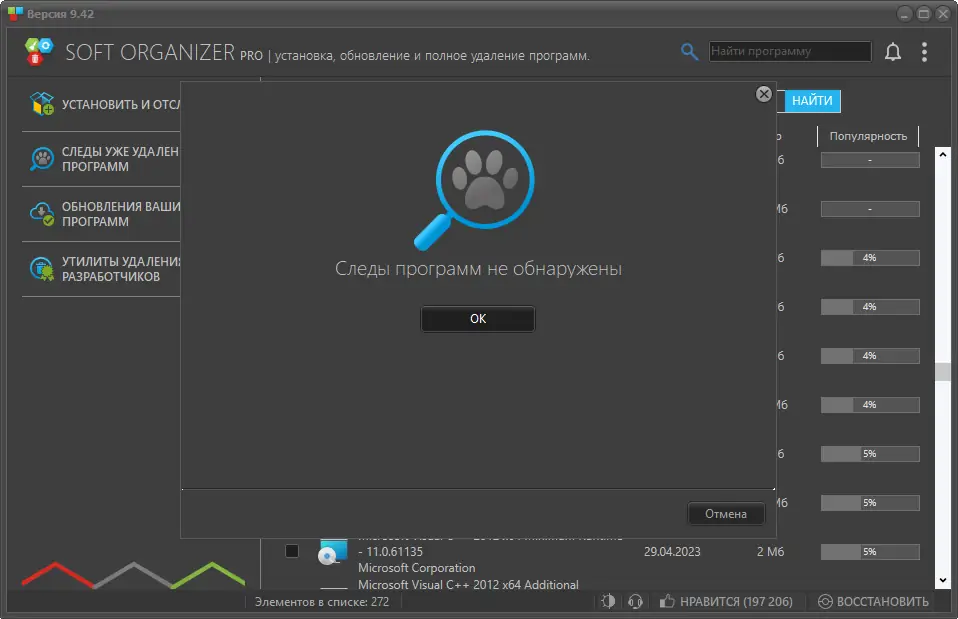
Task: Click the vertical scrollbar thumb
Action: (x=942, y=372)
